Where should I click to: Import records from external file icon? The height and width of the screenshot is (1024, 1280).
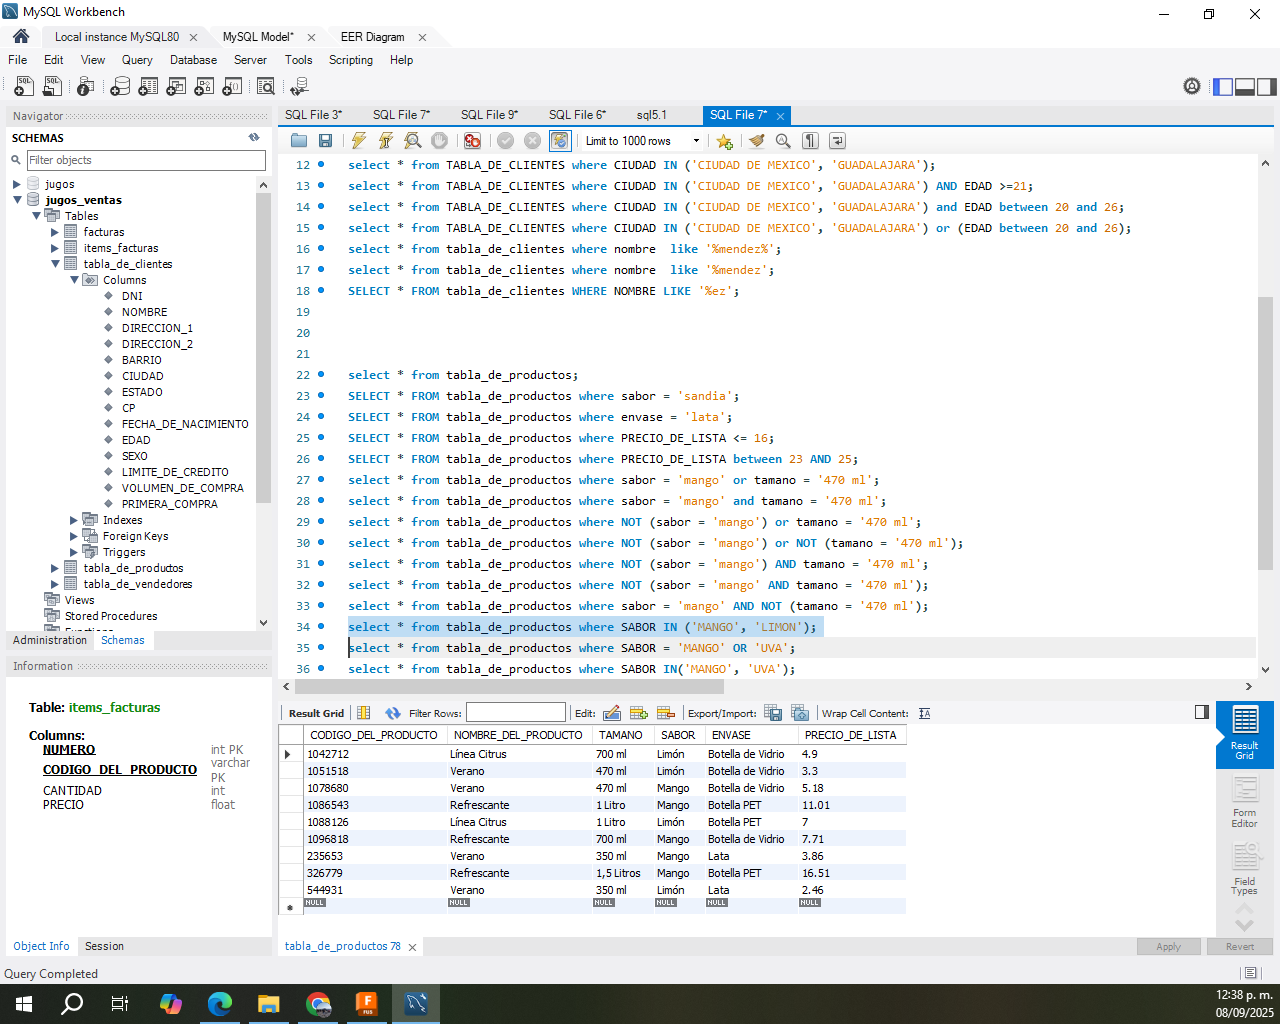coord(800,713)
